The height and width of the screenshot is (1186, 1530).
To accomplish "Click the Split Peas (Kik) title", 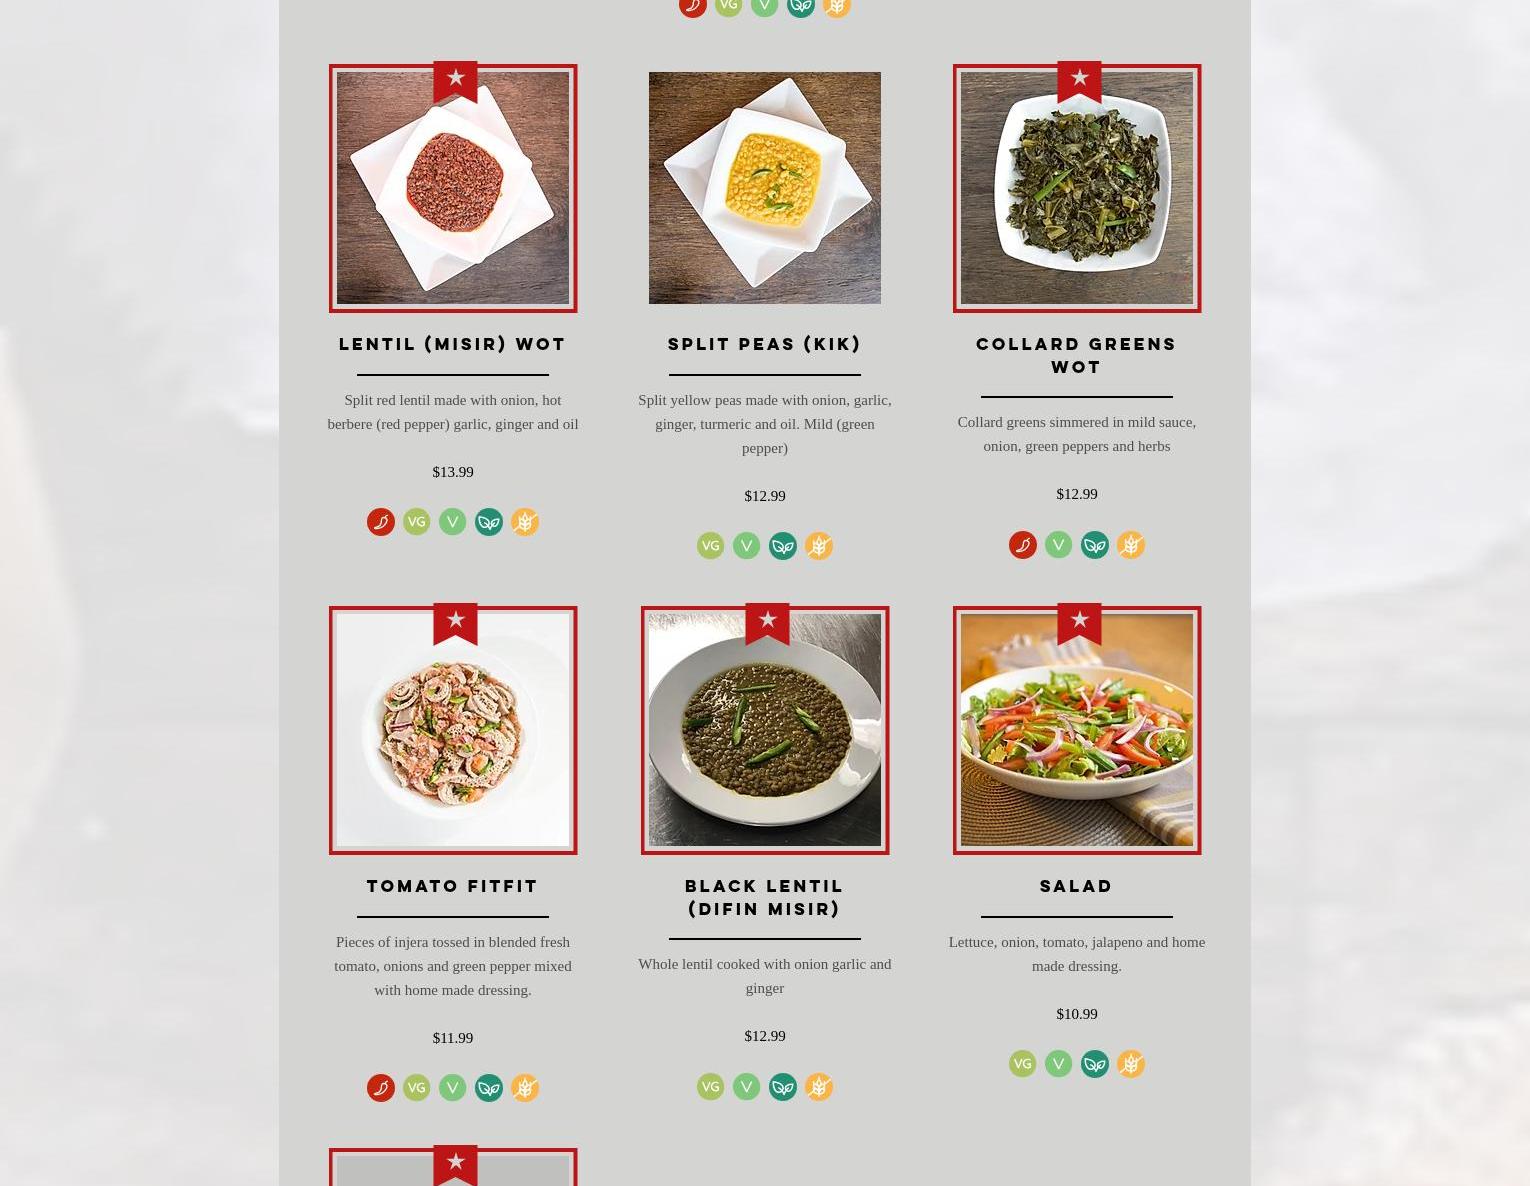I will (x=765, y=344).
